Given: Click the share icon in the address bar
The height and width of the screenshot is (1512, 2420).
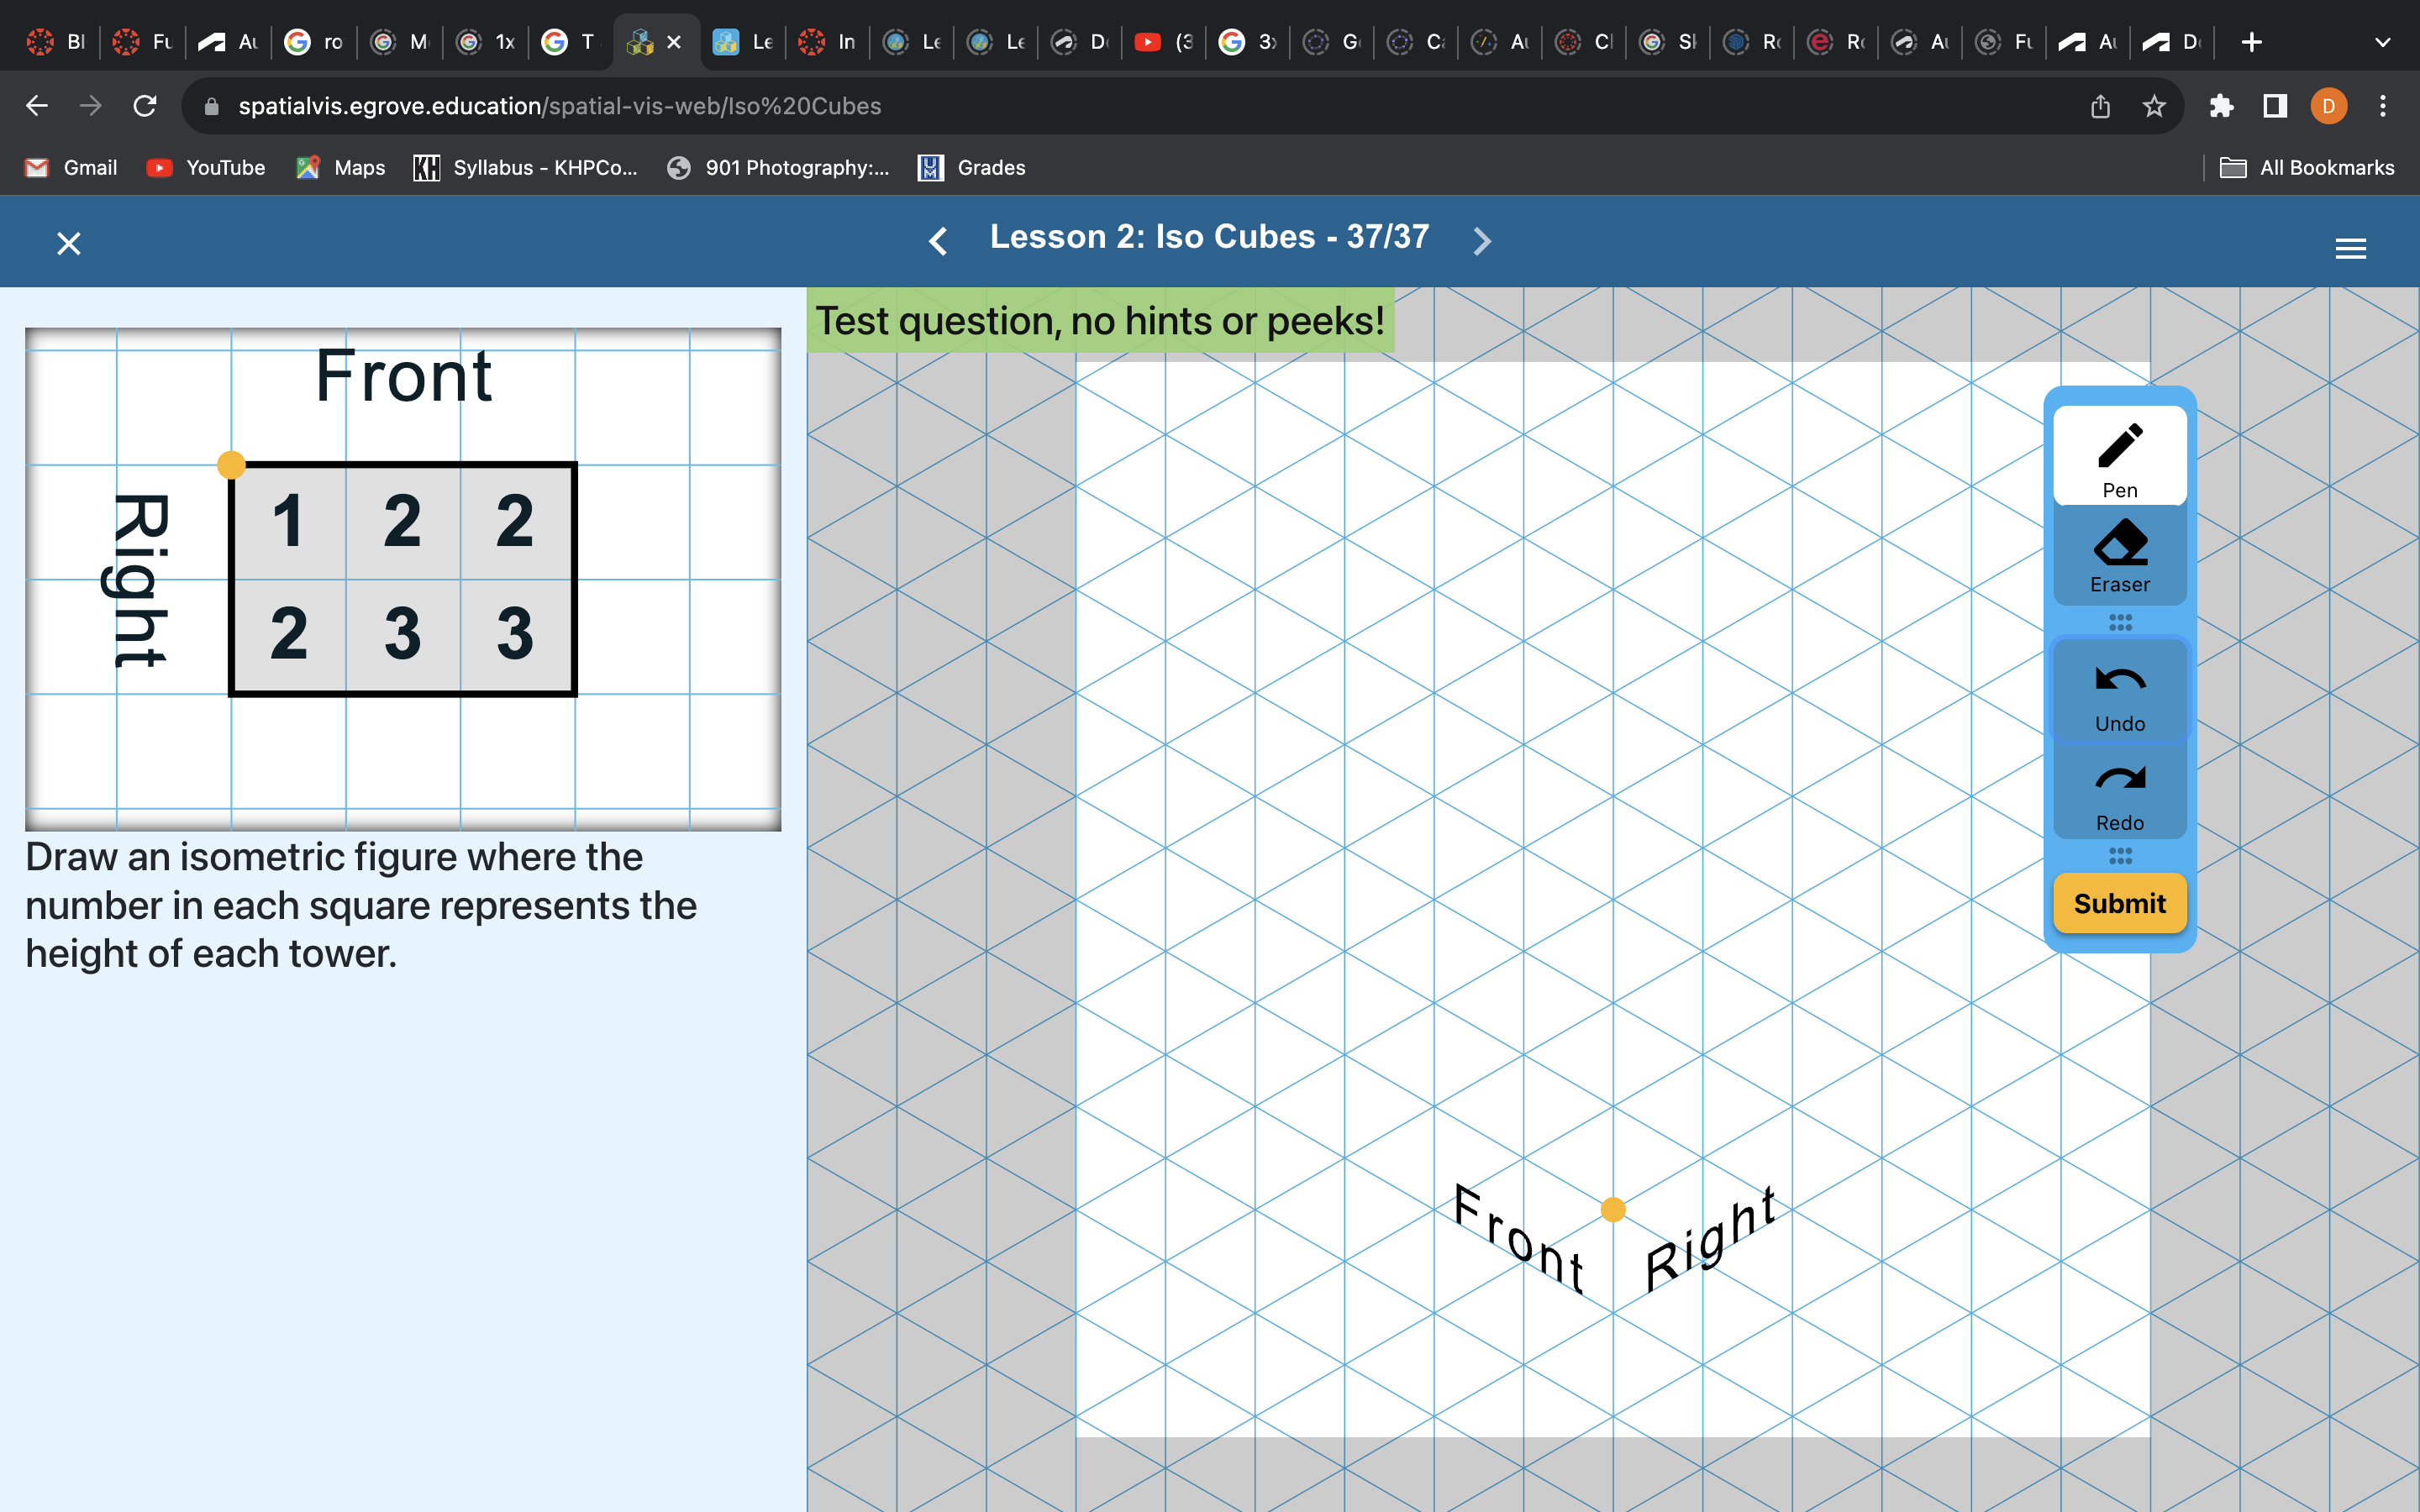Looking at the screenshot, I should pos(2100,105).
